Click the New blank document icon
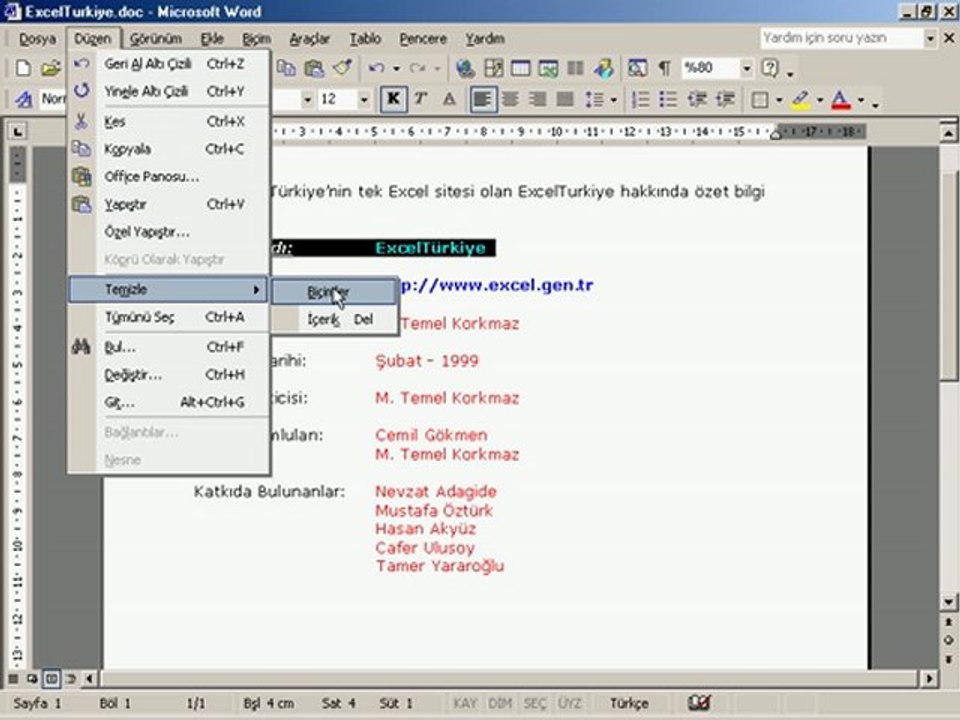This screenshot has width=960, height=720. point(23,68)
